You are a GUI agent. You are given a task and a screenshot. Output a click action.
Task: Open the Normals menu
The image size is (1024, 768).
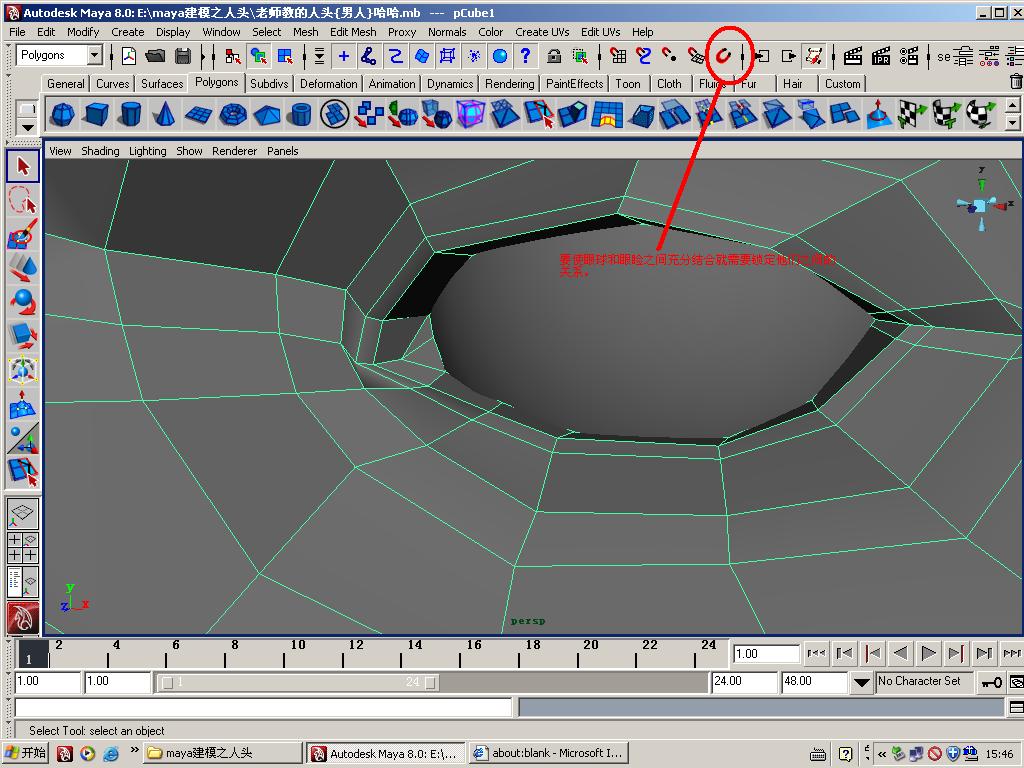point(447,32)
